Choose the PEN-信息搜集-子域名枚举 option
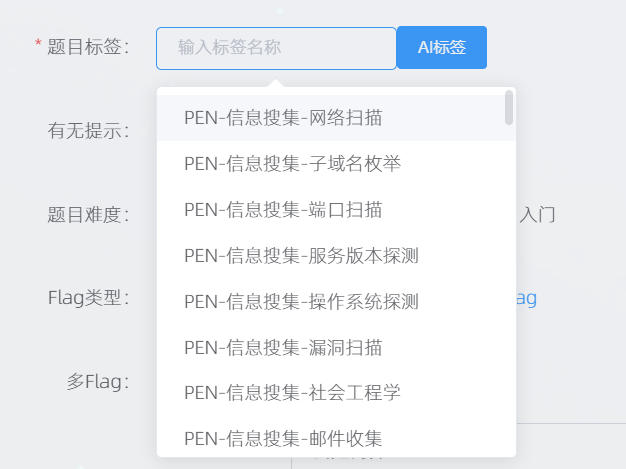The height and width of the screenshot is (469, 626). pos(292,164)
